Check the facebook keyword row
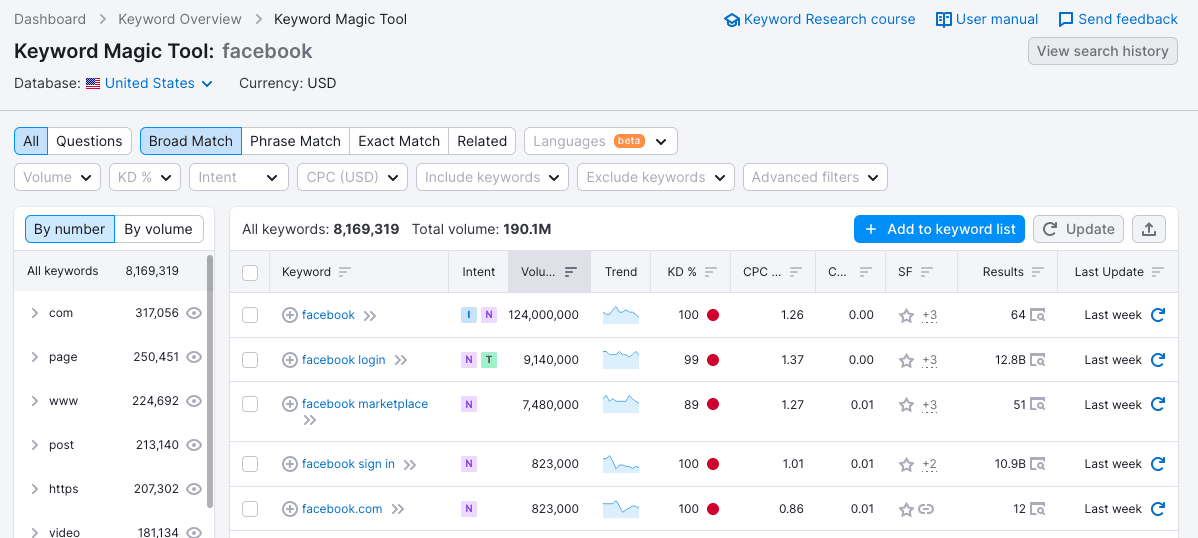The height and width of the screenshot is (538, 1198). coord(250,315)
